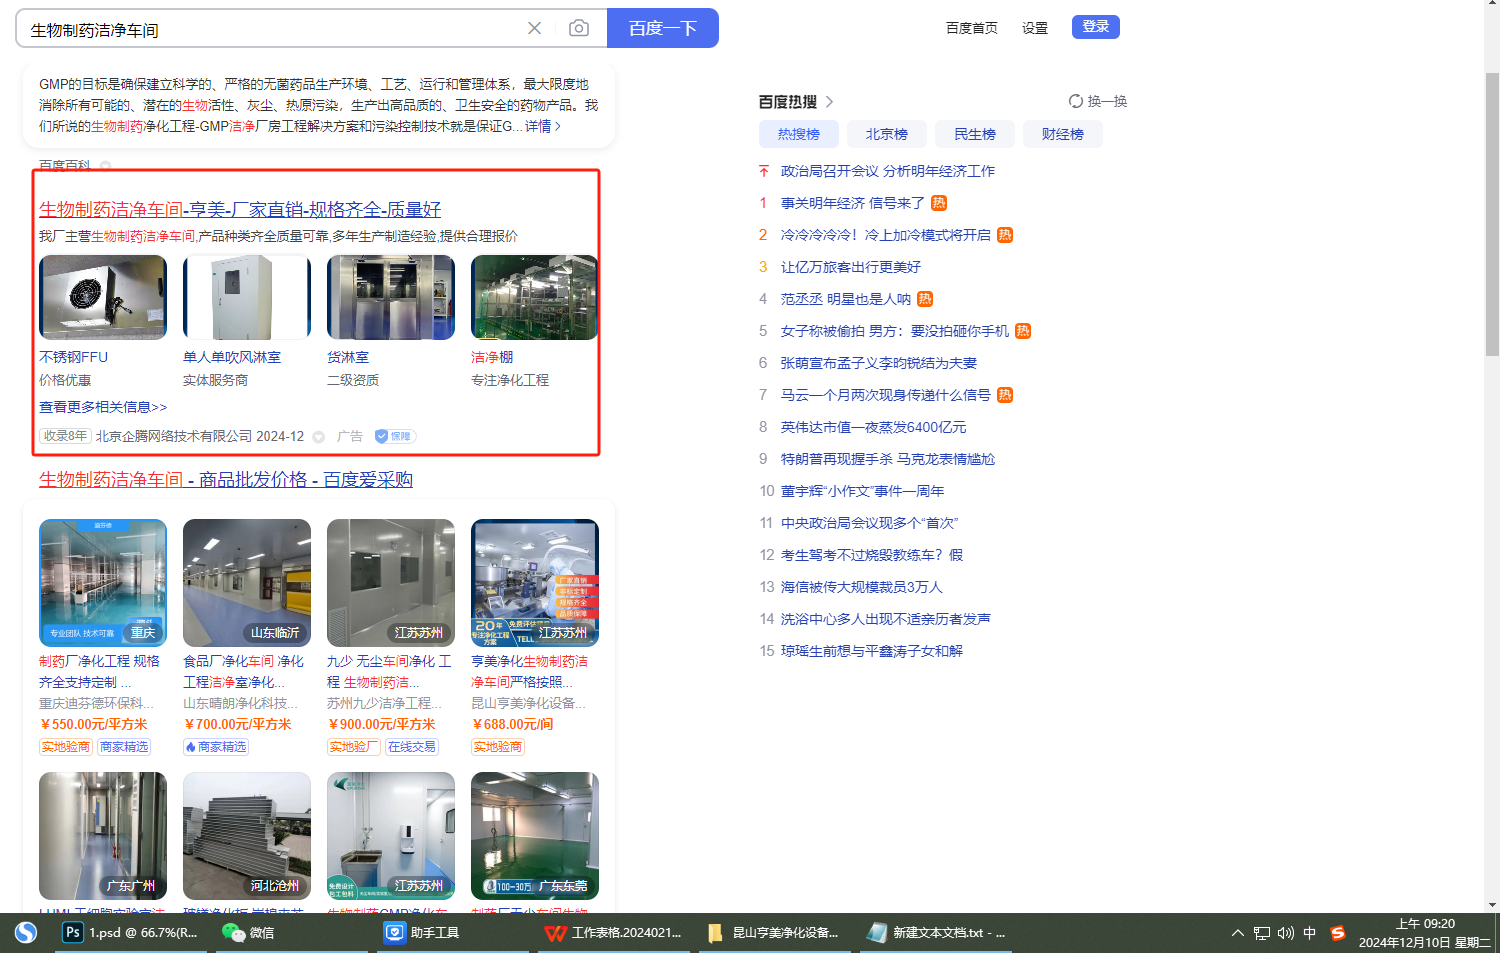Click the 不锈钢FFU product image
This screenshot has height=953, width=1500.
[x=103, y=297]
